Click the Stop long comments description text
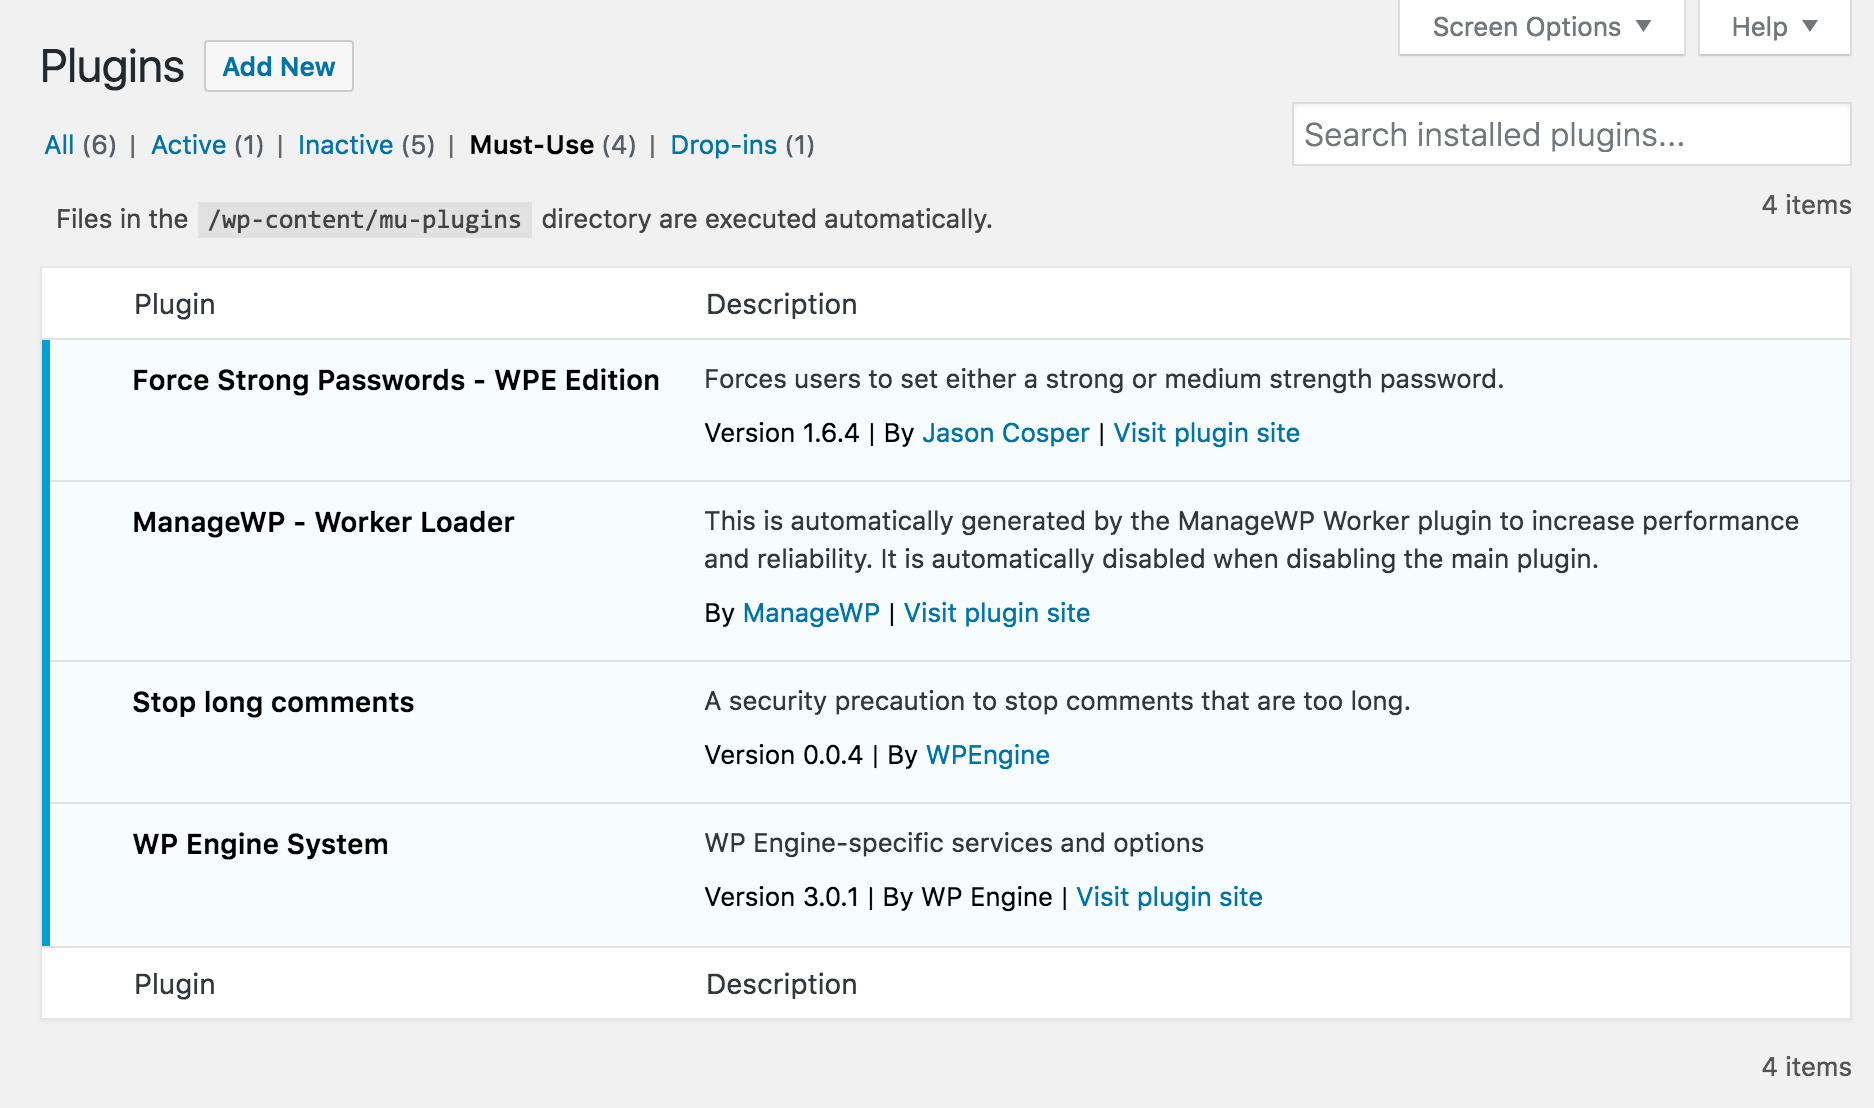This screenshot has width=1874, height=1108. point(1057,701)
